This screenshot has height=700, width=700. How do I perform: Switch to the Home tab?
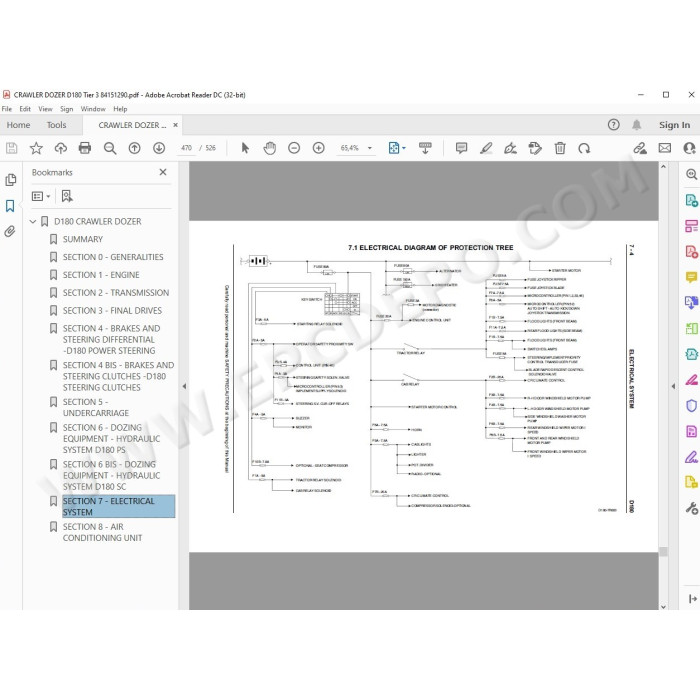tap(18, 125)
